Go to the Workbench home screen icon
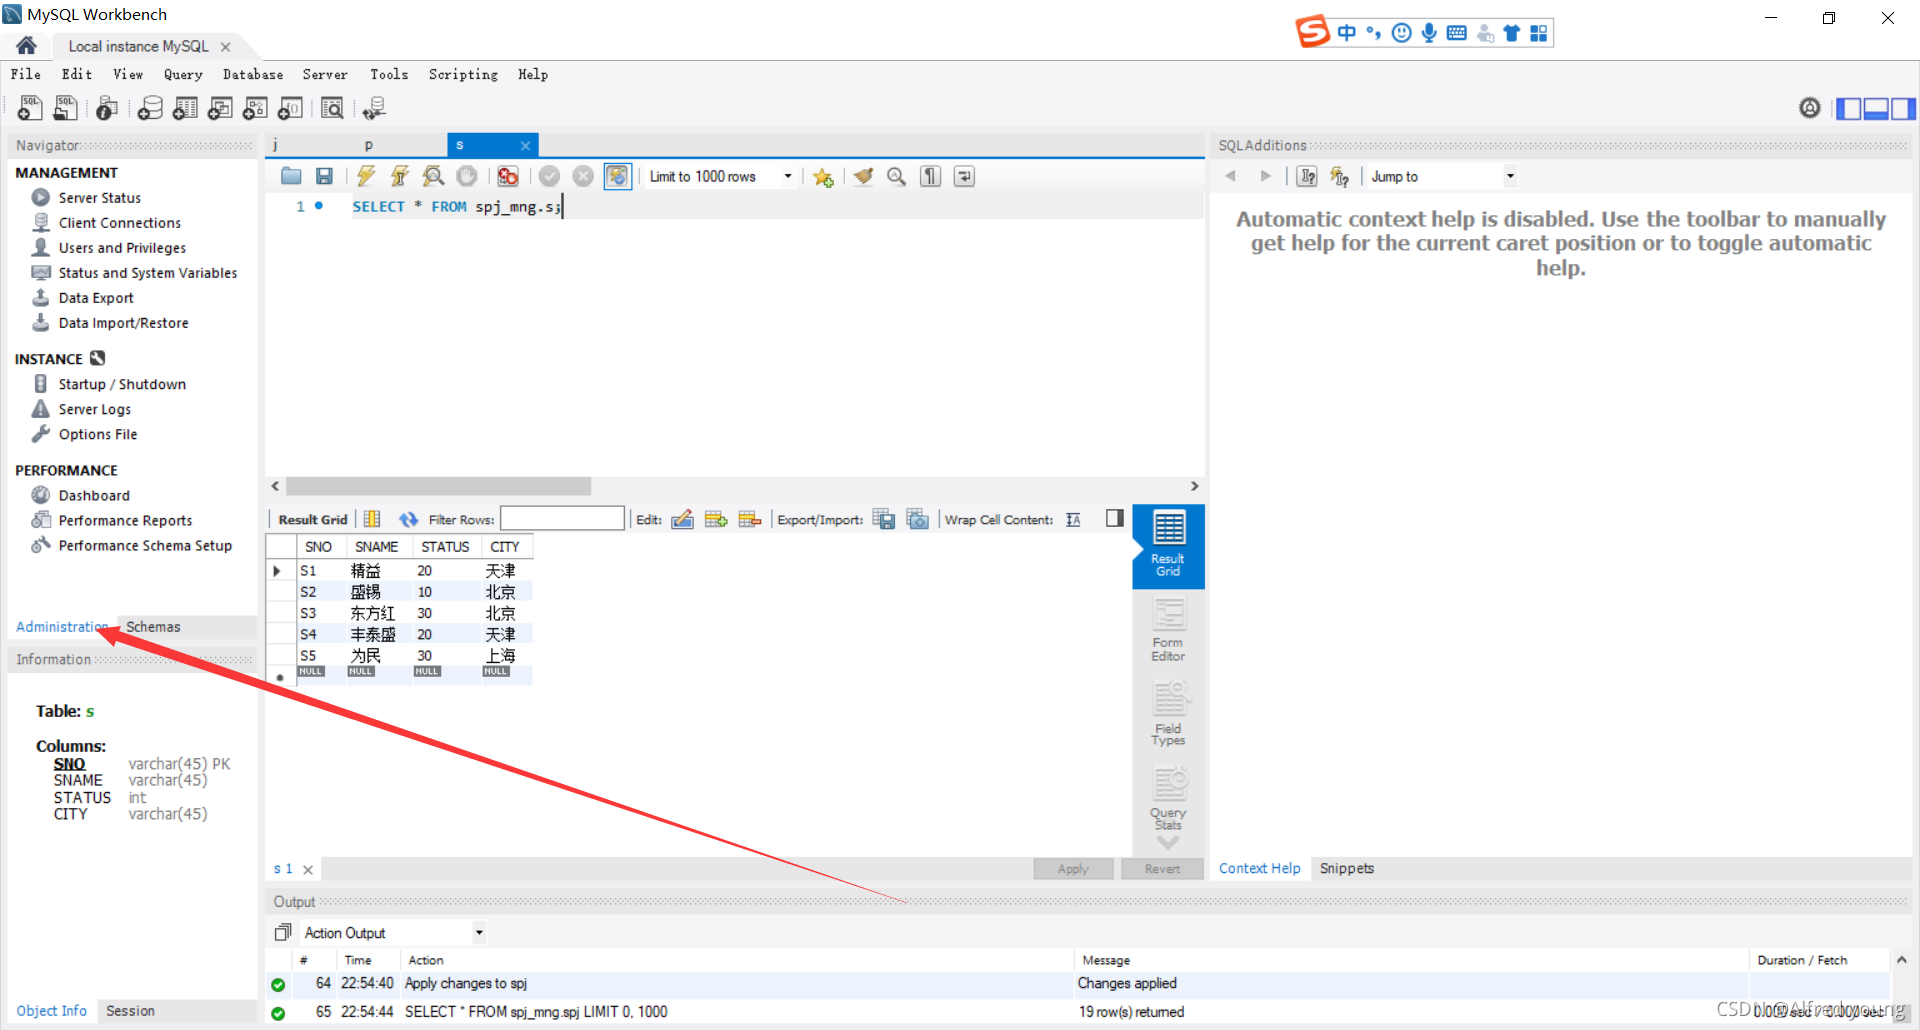Screen dimensions: 1920x1030 tap(27, 46)
